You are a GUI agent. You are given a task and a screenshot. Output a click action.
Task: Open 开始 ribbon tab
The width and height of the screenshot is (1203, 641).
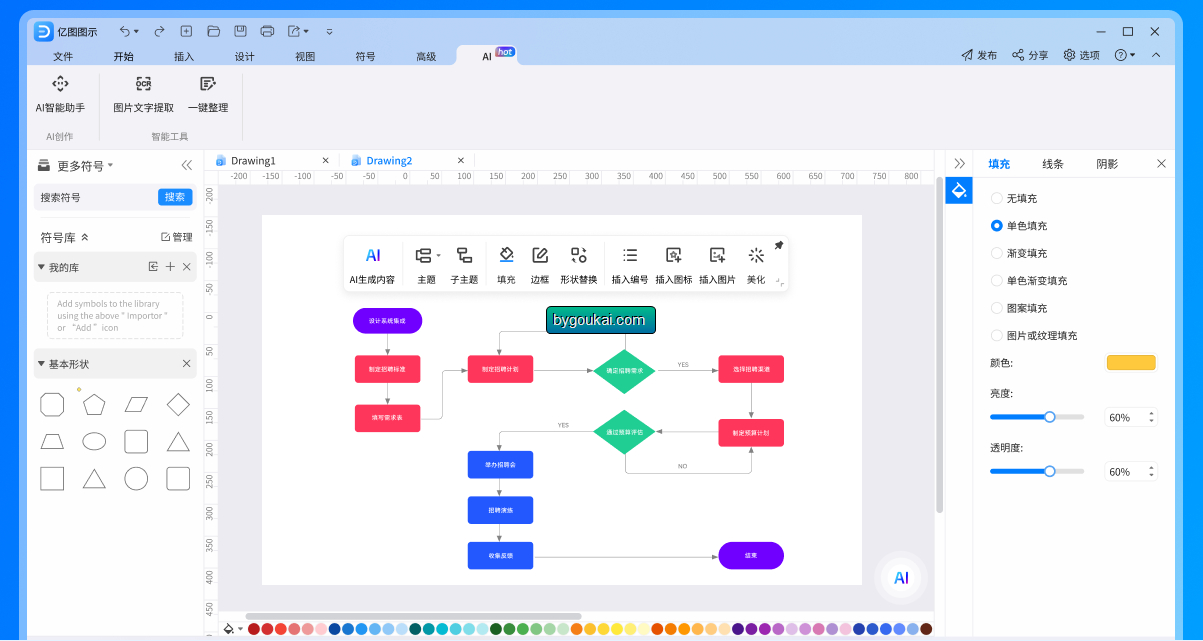pos(123,56)
